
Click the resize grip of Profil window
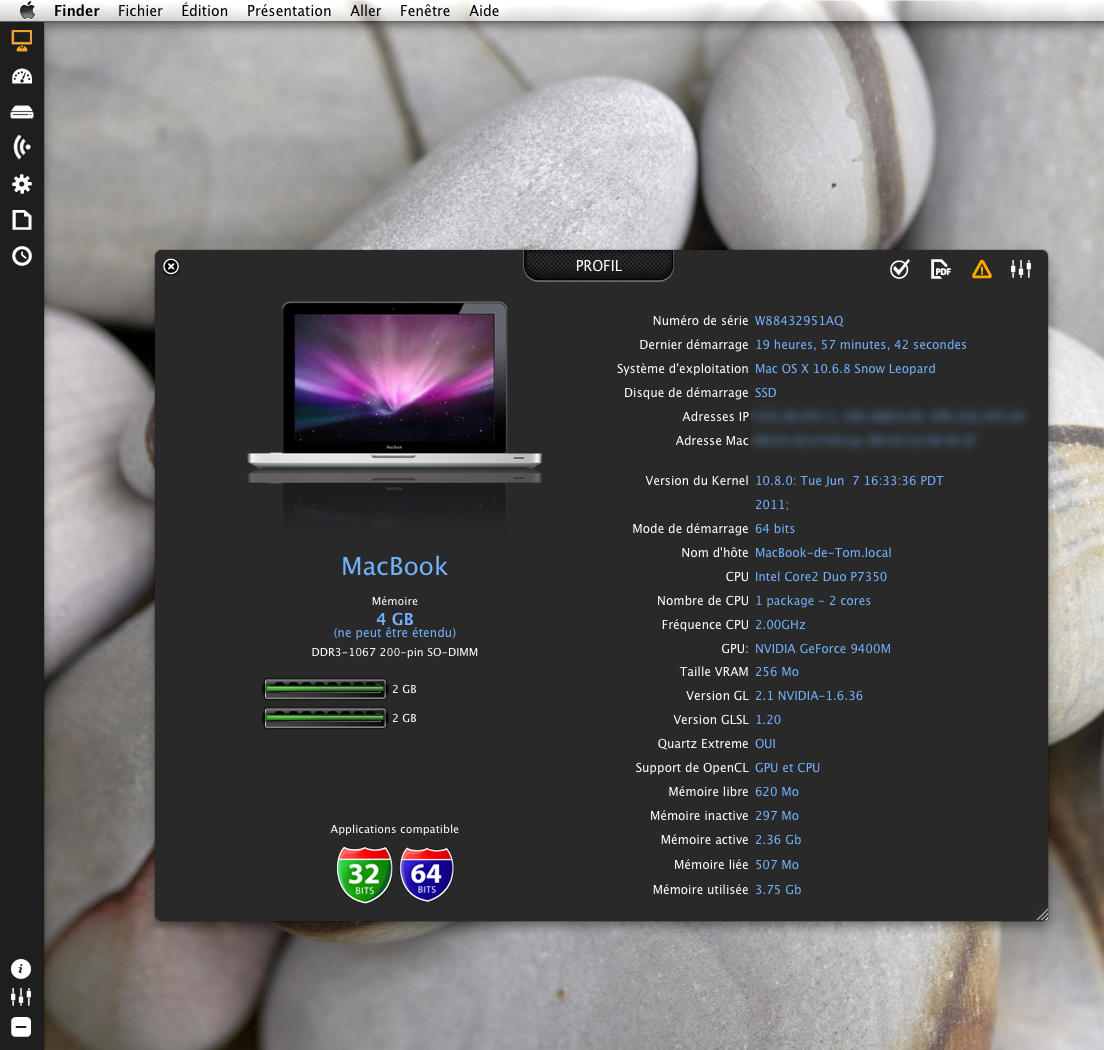click(x=1041, y=914)
